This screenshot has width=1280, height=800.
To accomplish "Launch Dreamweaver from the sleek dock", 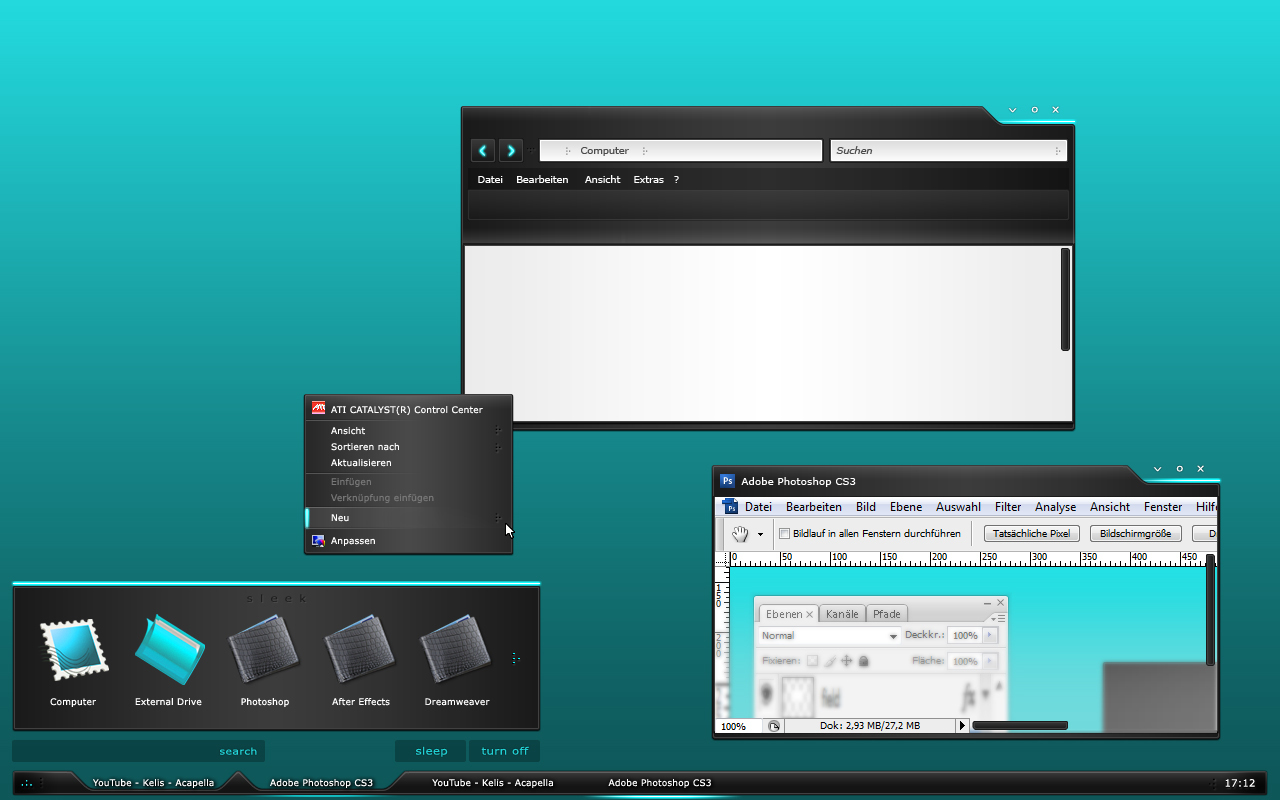I will (x=456, y=651).
